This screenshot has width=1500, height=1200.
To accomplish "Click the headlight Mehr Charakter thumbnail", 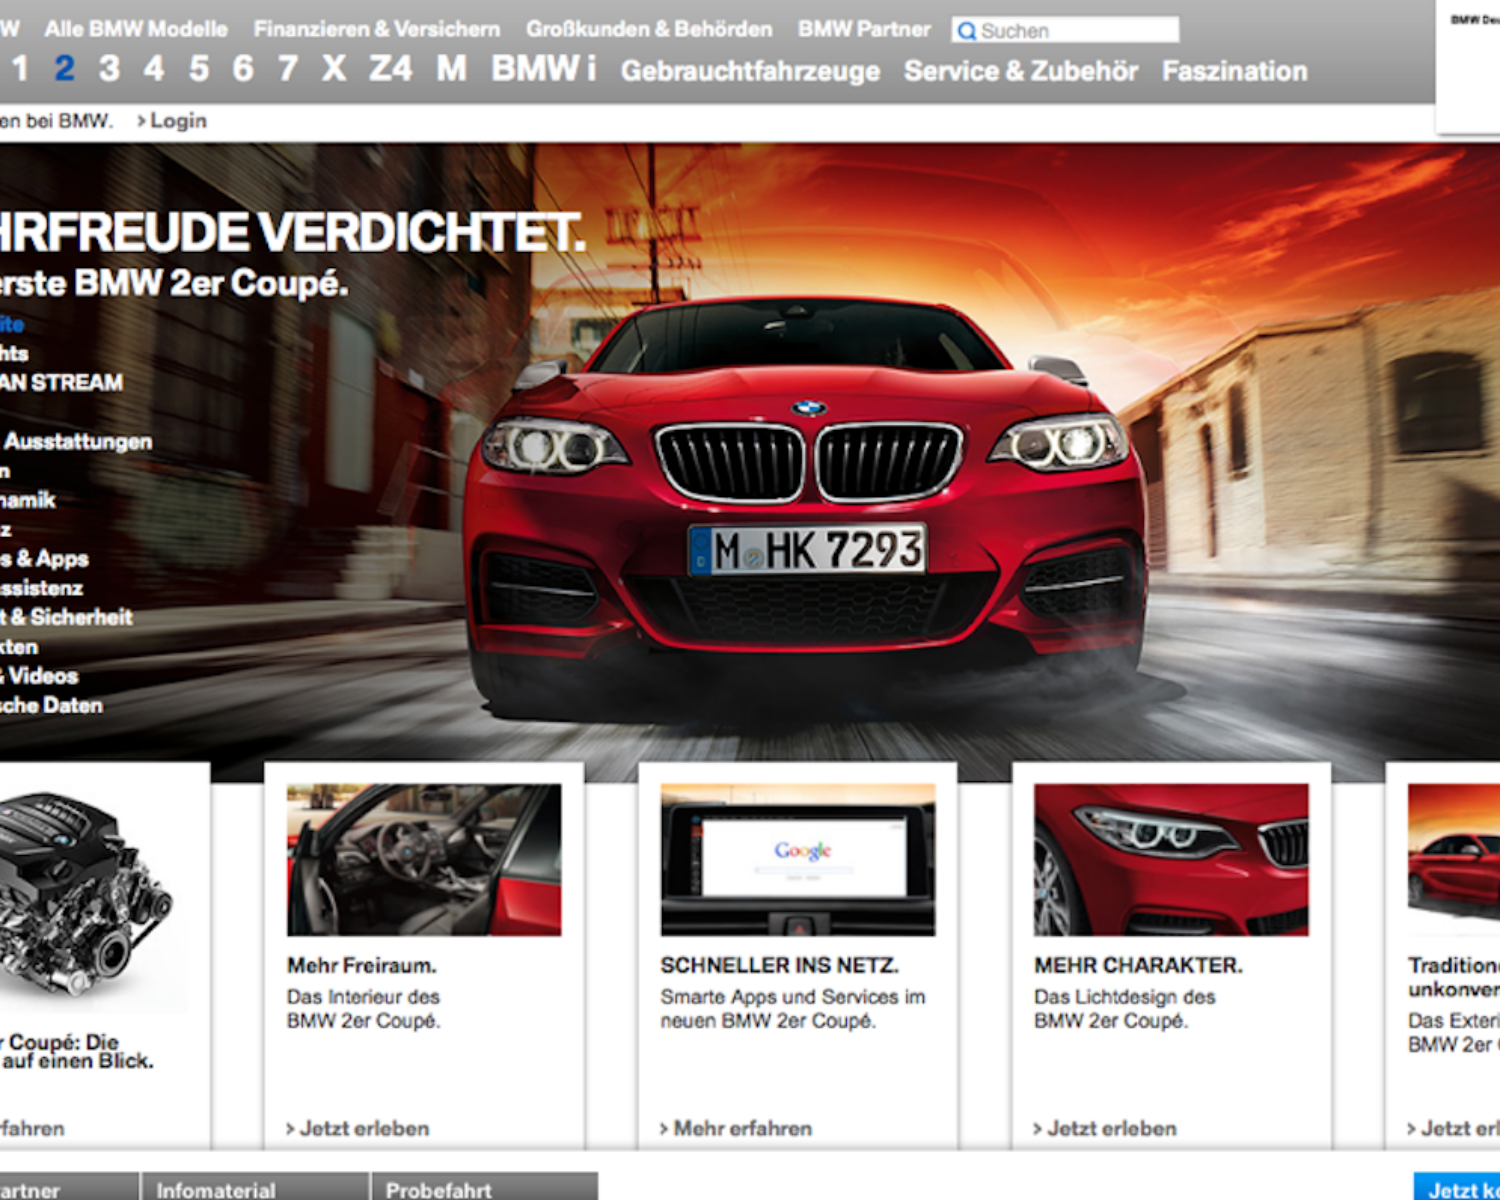I will [1171, 860].
